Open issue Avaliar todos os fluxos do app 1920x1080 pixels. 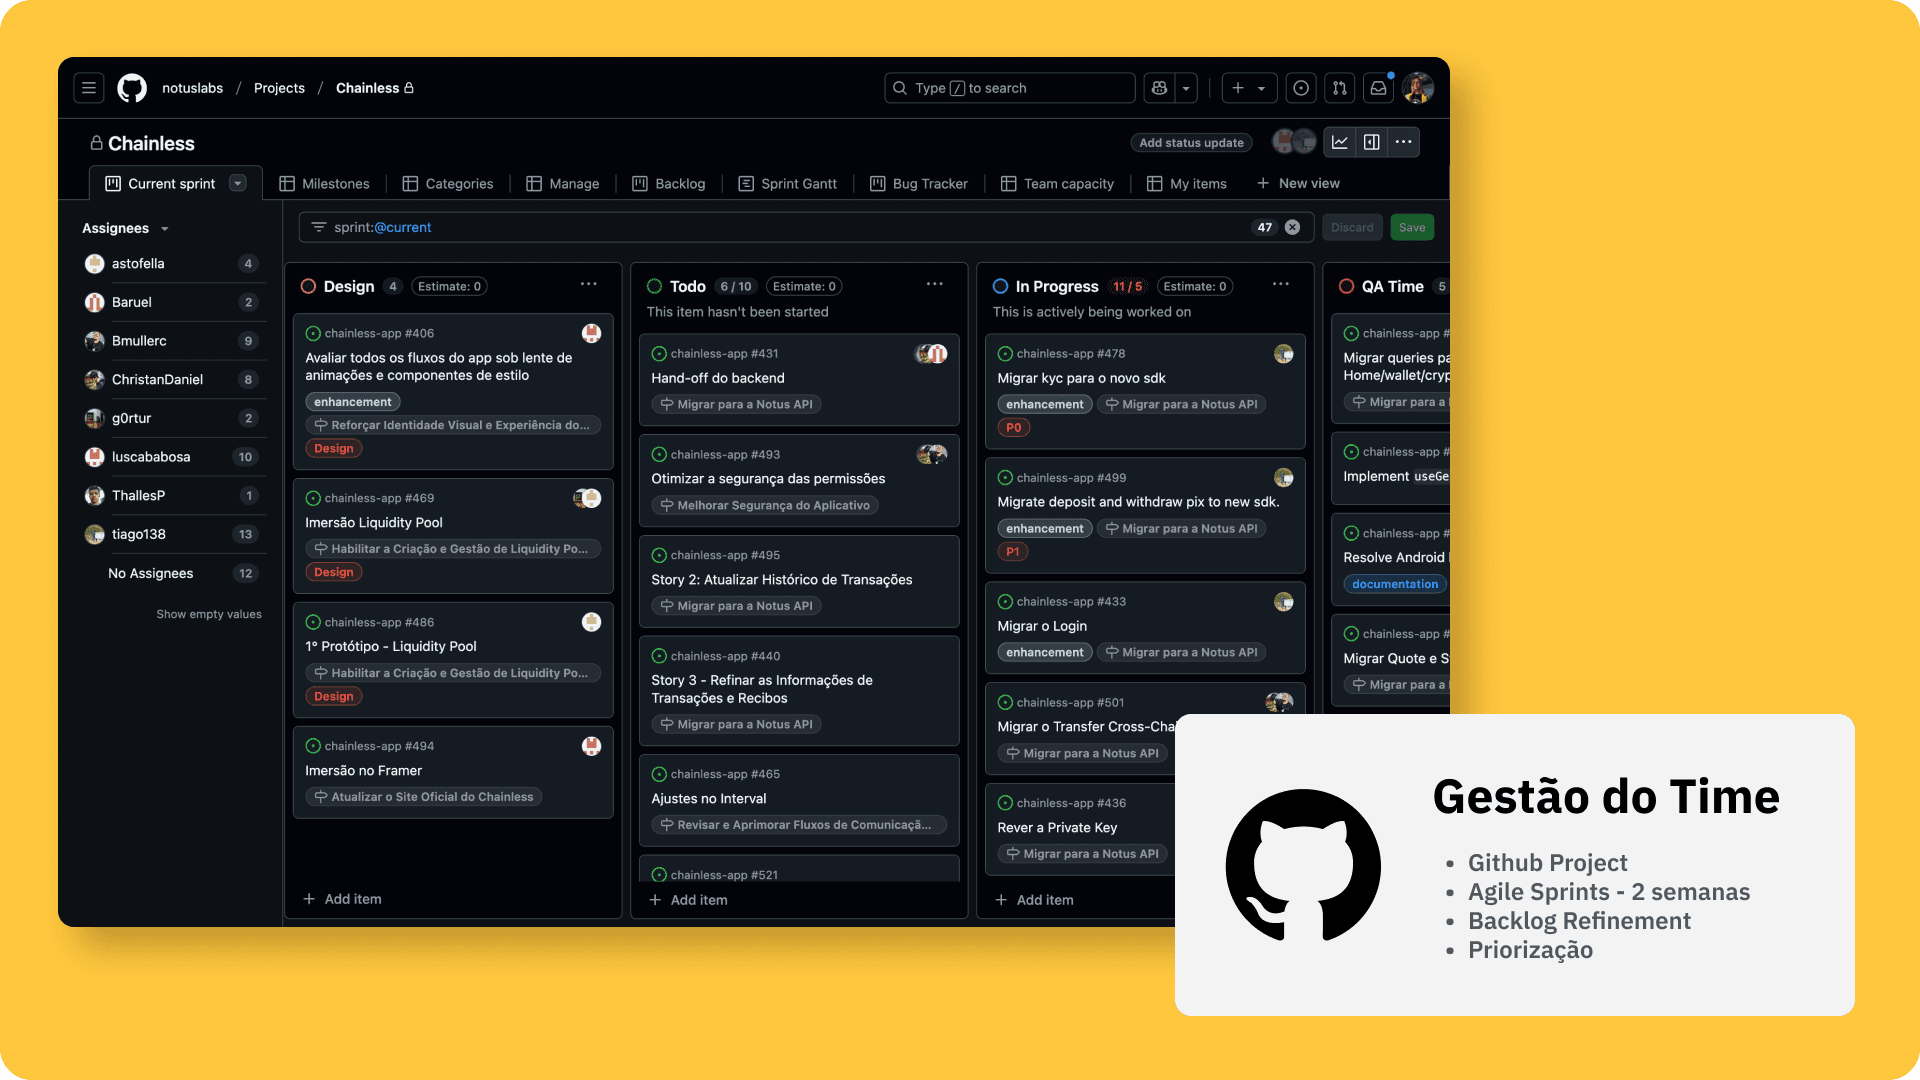click(x=439, y=366)
